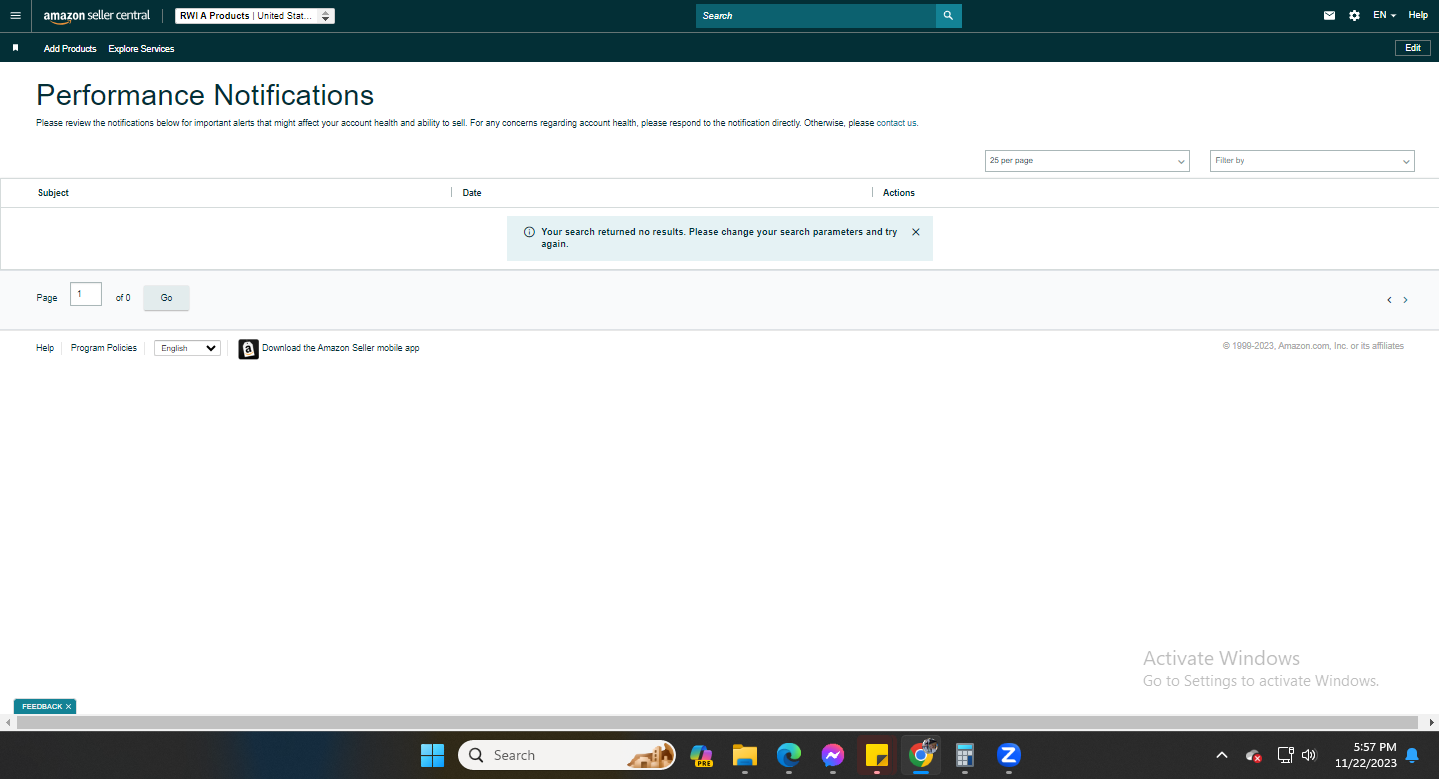Click the Help link in header
This screenshot has height=779, width=1439.
[x=1418, y=16]
